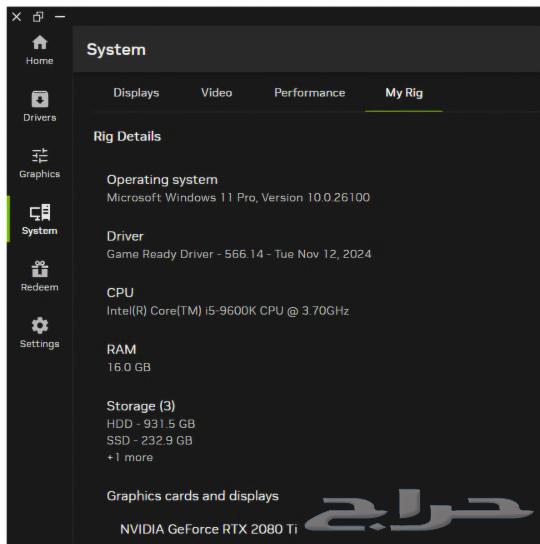Click the window restore icon
Screen dimensions: 540x544
(38, 17)
